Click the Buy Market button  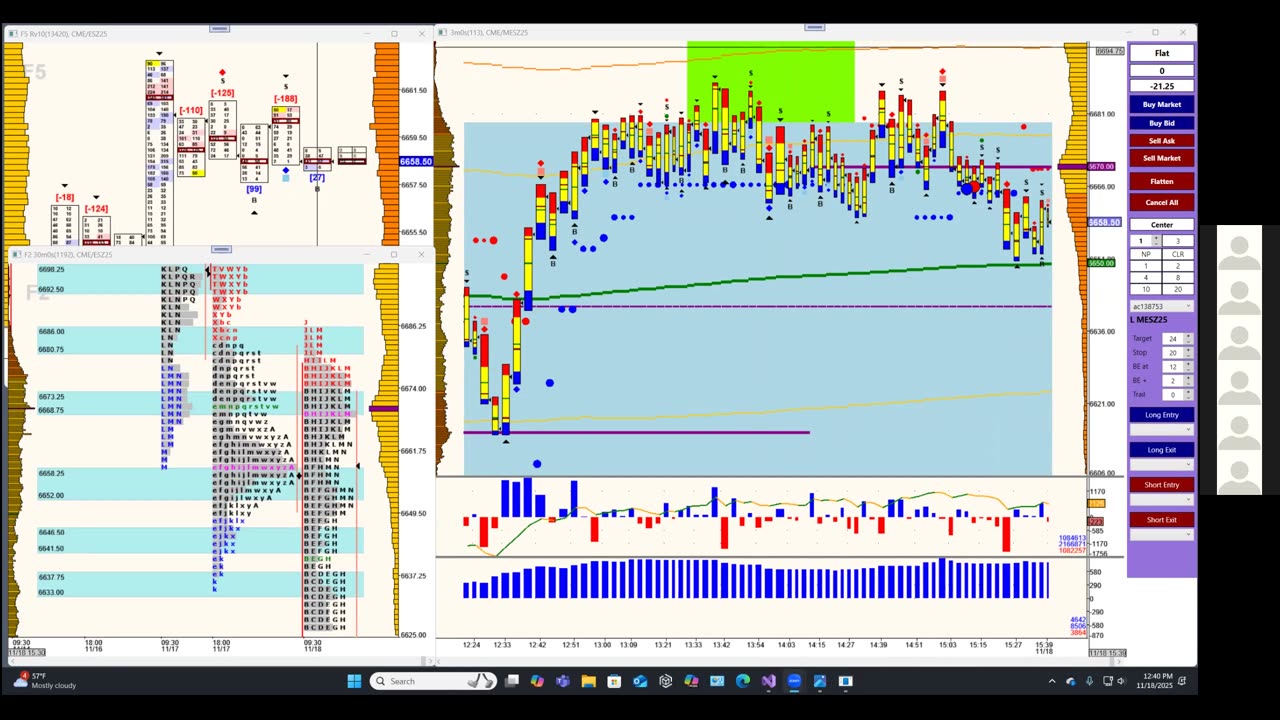[x=1161, y=104]
